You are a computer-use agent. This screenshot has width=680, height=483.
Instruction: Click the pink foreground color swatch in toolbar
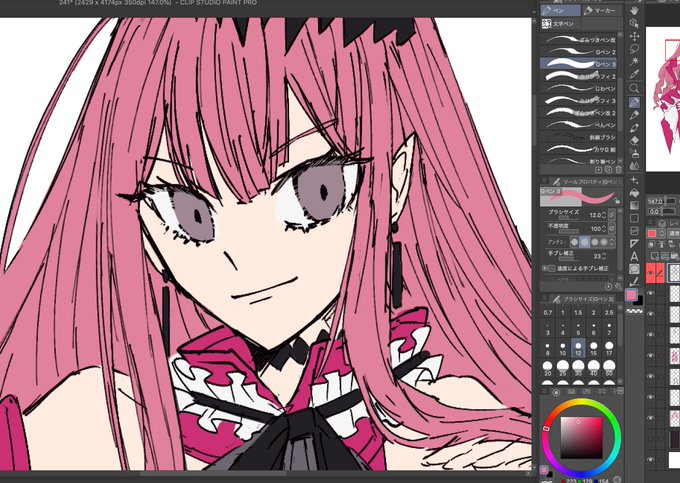click(x=631, y=295)
